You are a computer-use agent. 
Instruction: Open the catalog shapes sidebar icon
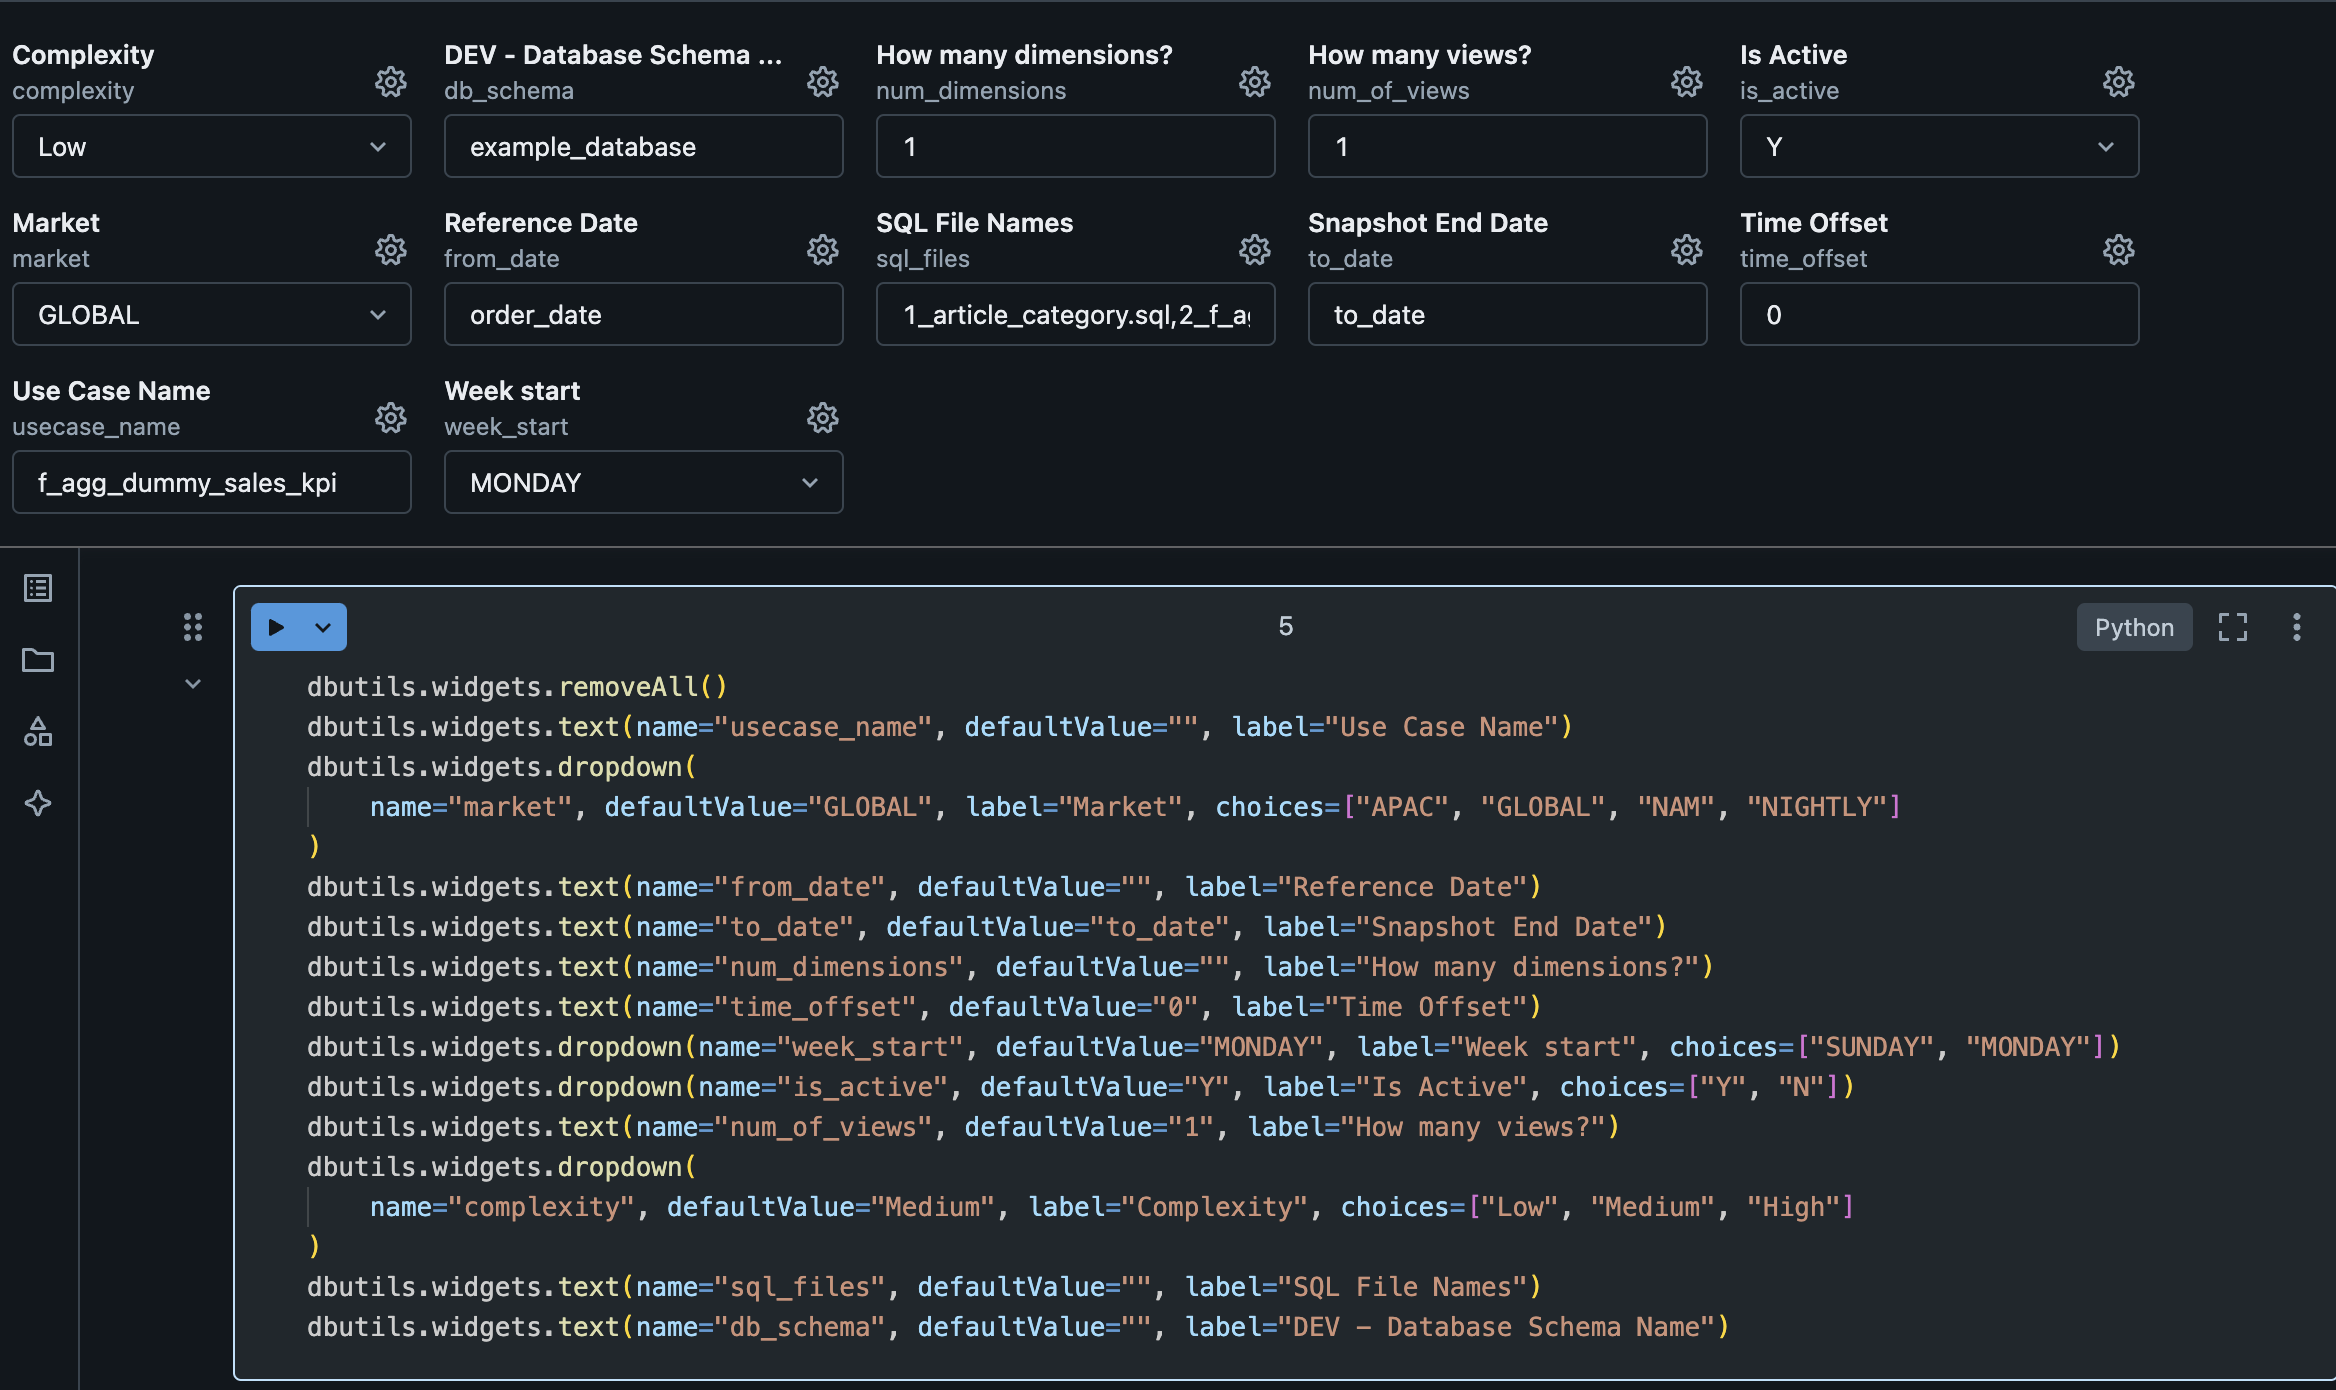click(x=38, y=732)
